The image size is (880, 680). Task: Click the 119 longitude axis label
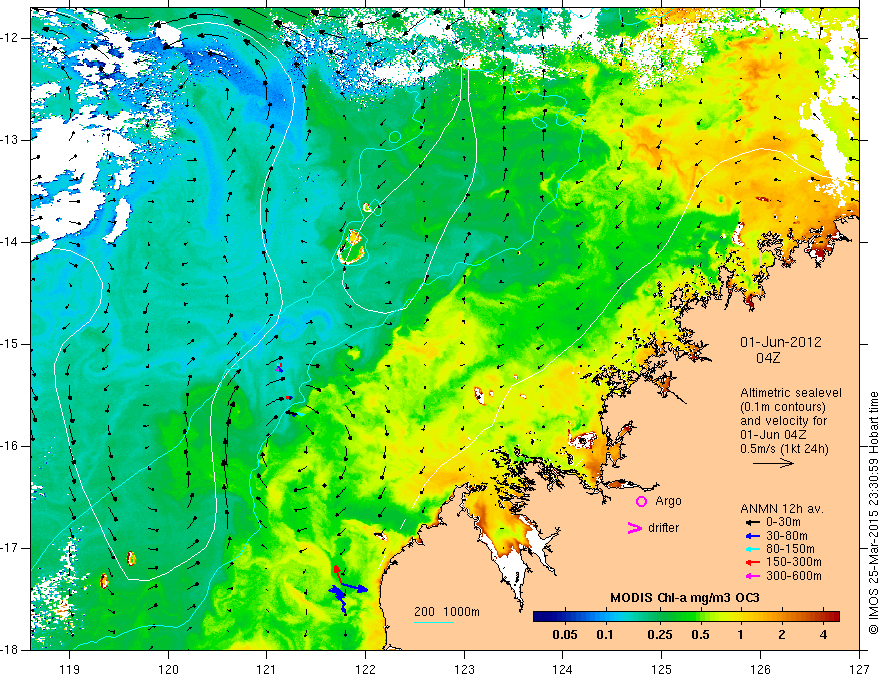(70, 670)
